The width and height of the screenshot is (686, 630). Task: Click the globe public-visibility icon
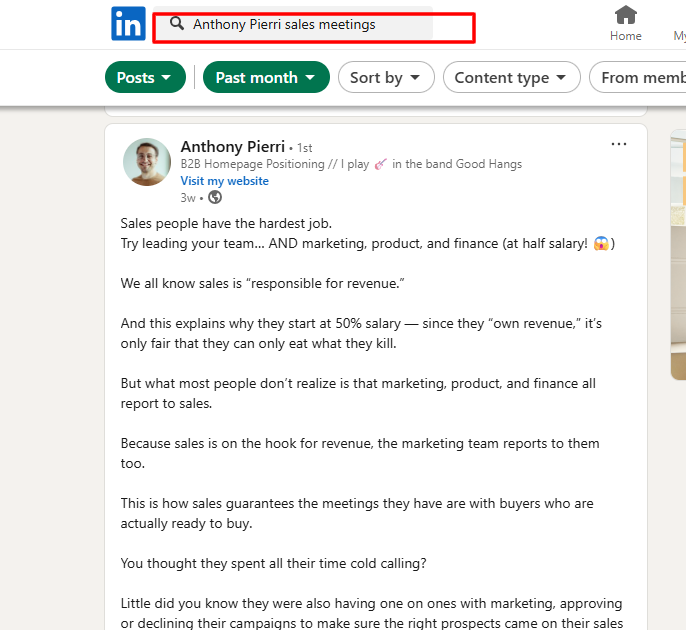(215, 198)
